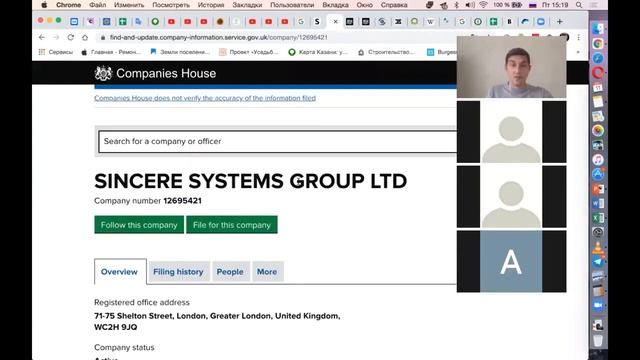Screen dimensions: 640x360
Task: Click File for this company button
Action: pos(232,225)
